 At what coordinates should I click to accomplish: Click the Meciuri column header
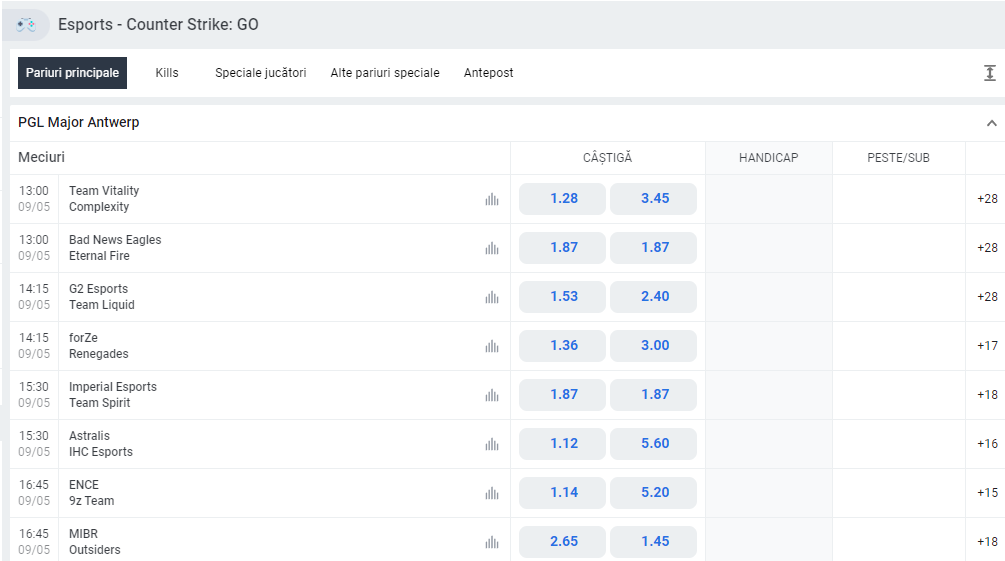click(x=42, y=157)
